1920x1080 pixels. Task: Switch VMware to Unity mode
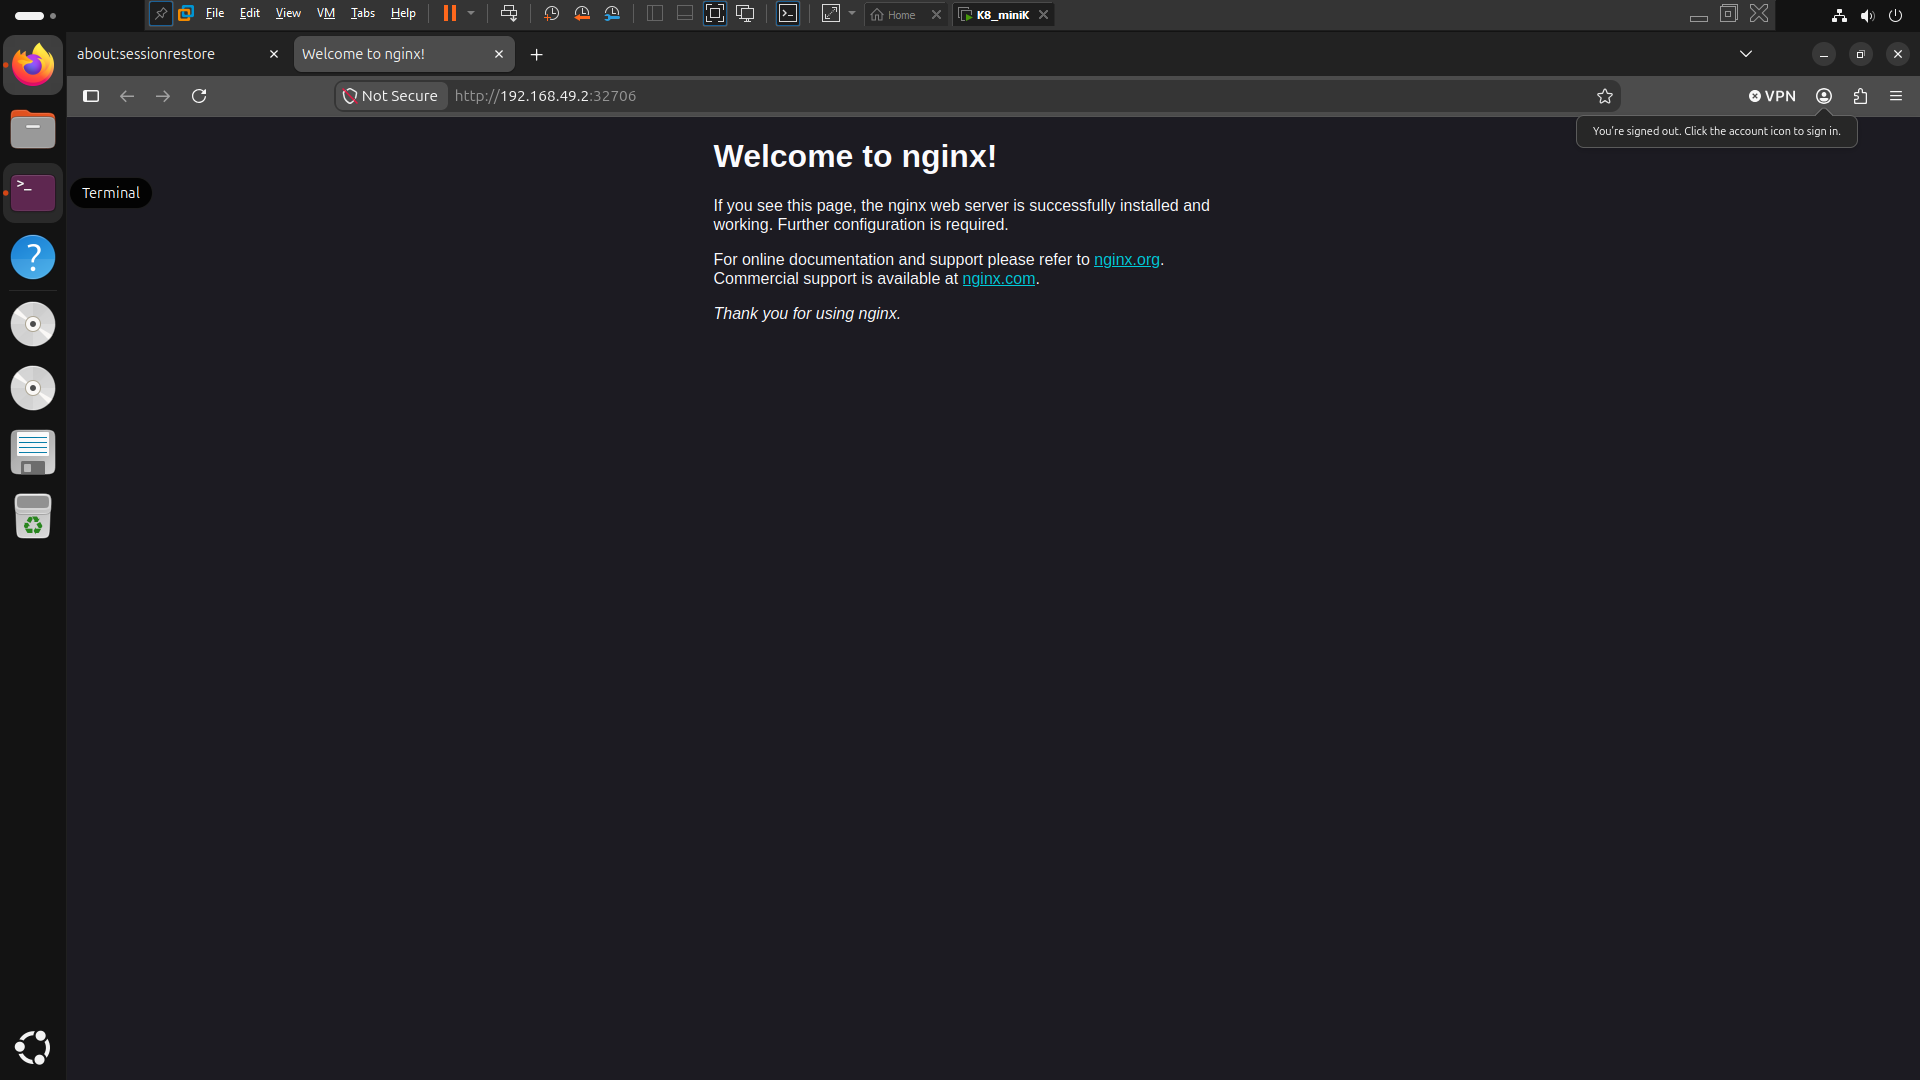745,14
